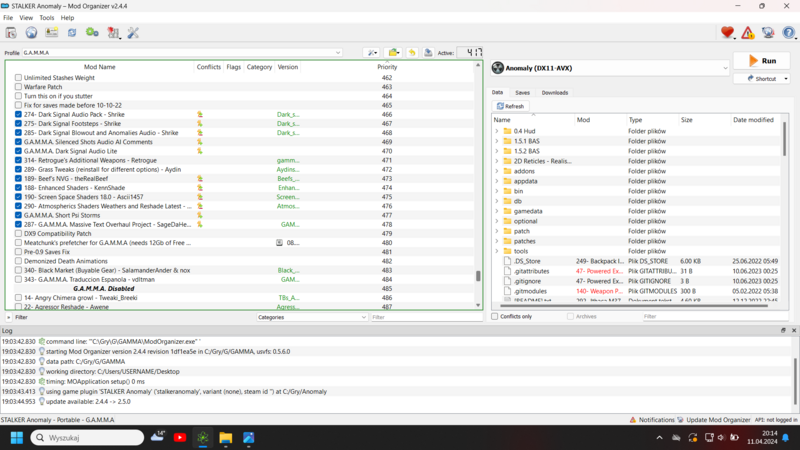Open the Tools menu
The height and width of the screenshot is (450, 800).
point(46,18)
